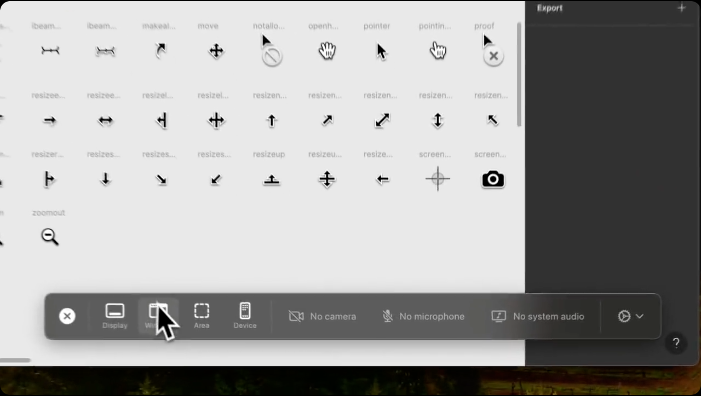Choose Area capture mode
The height and width of the screenshot is (396, 701).
pos(202,316)
